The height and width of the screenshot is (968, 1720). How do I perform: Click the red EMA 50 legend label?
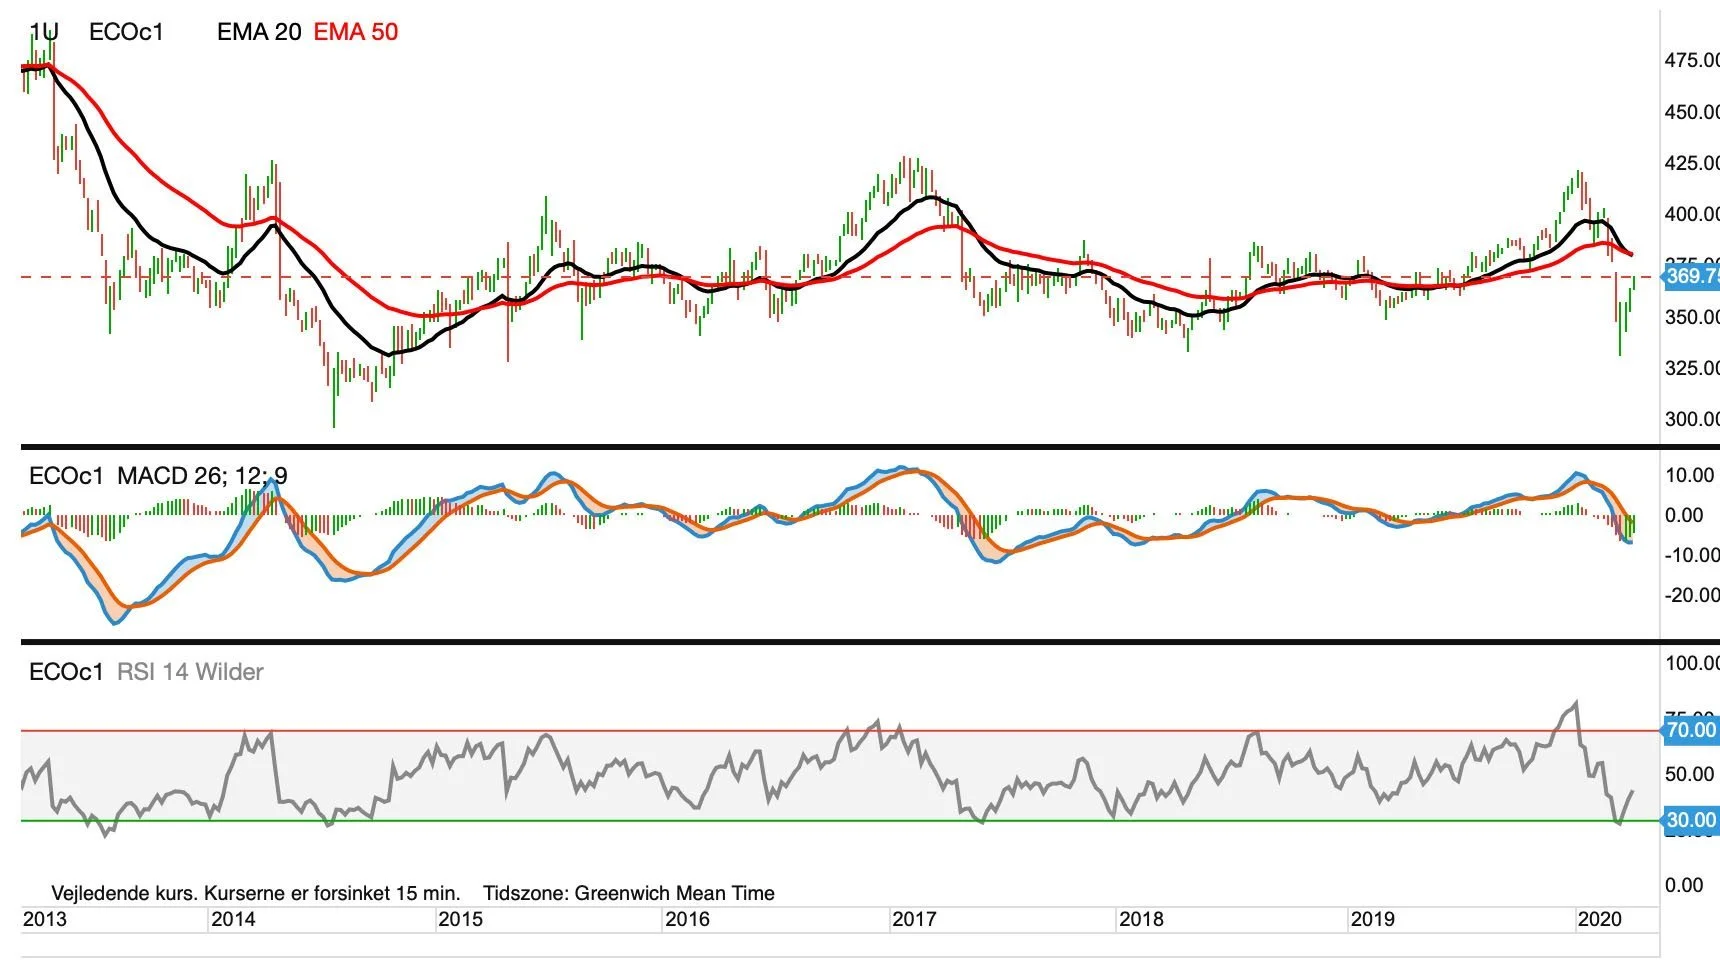(x=356, y=32)
